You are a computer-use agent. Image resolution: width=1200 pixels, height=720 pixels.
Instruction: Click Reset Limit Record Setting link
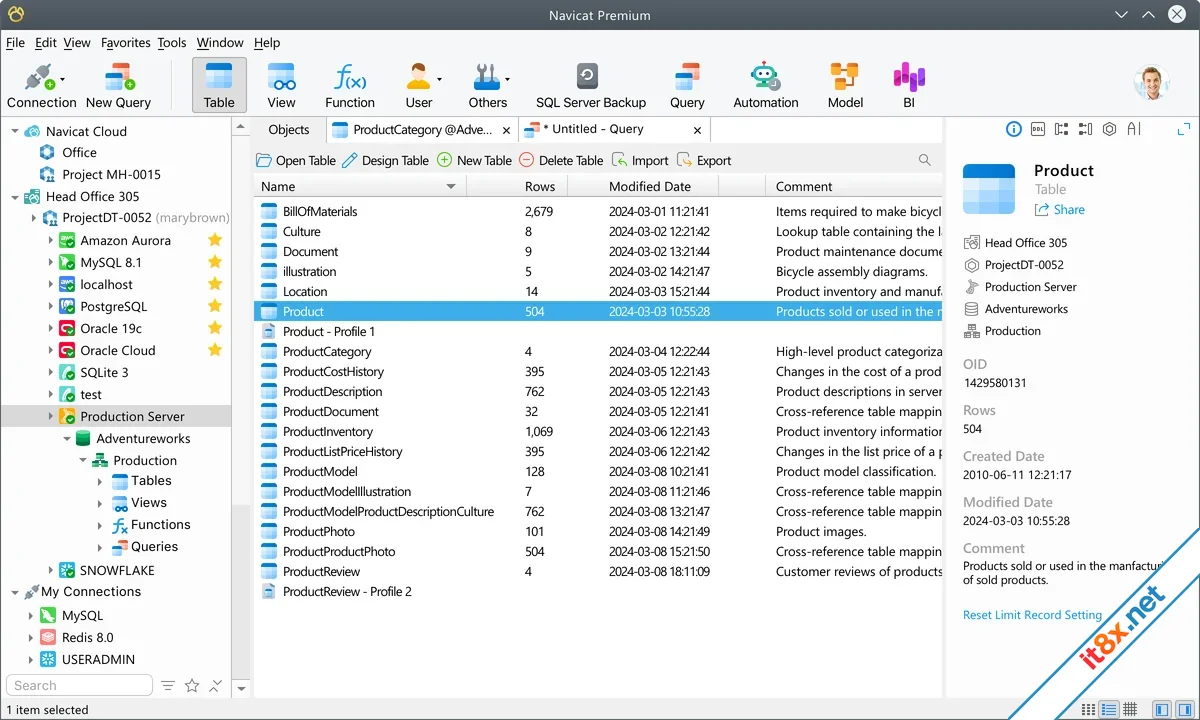(1032, 615)
